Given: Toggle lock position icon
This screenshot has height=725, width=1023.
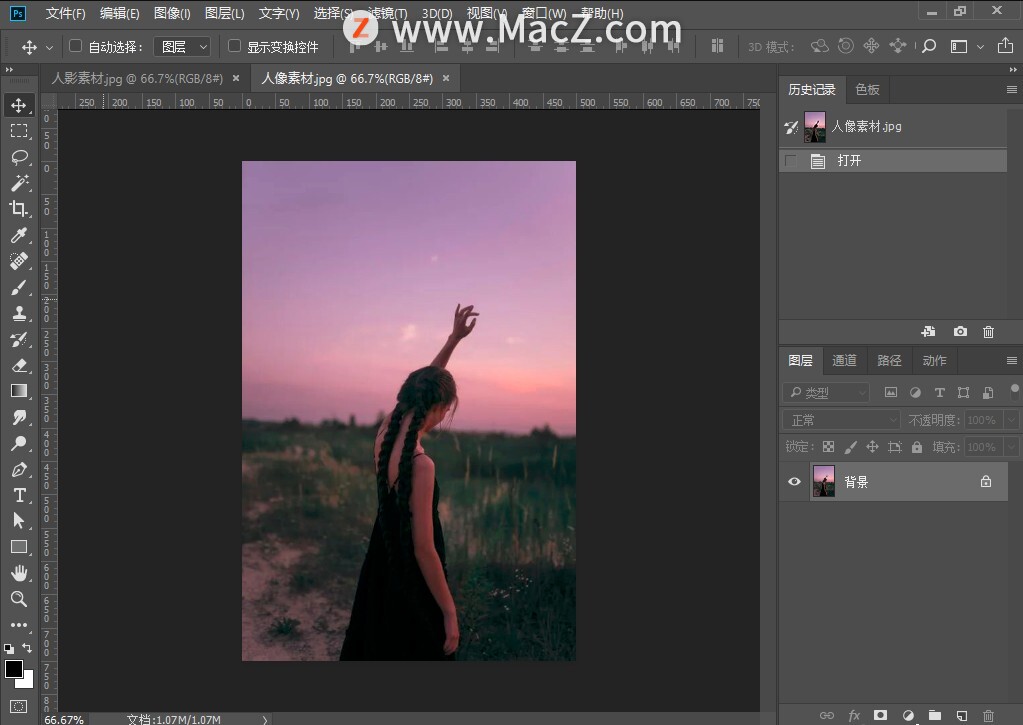Looking at the screenshot, I should click(872, 447).
